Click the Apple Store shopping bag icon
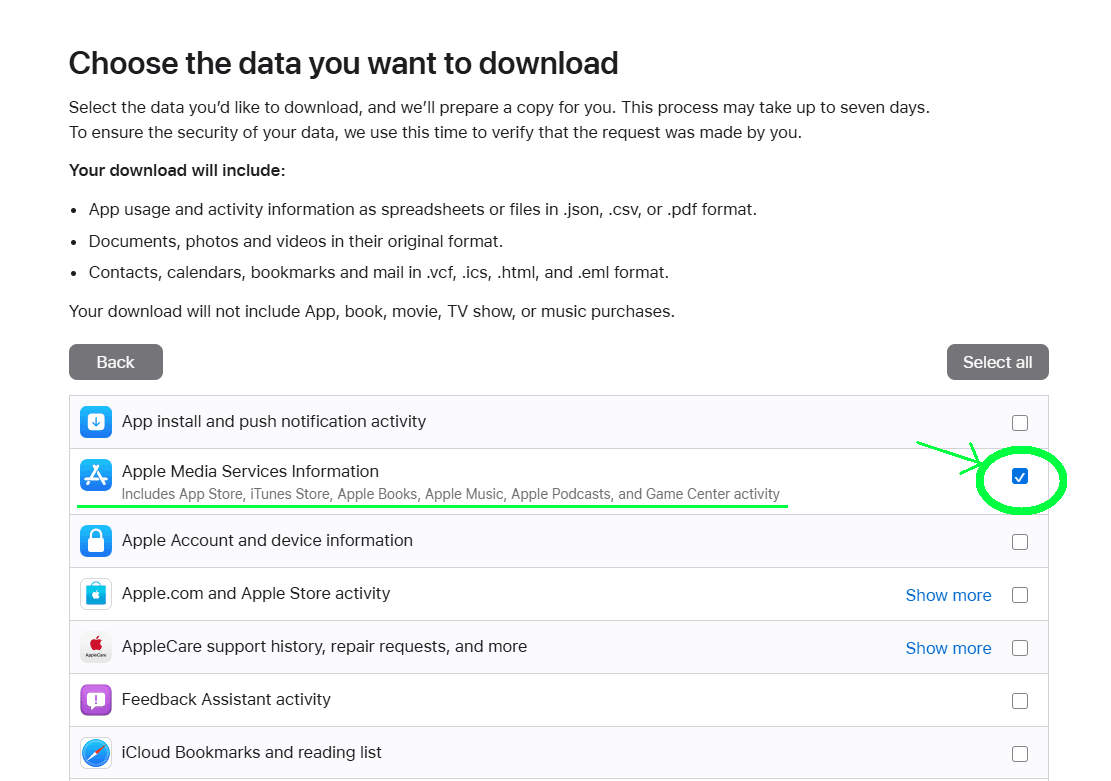Screen dimensions: 1111x781 point(95,593)
